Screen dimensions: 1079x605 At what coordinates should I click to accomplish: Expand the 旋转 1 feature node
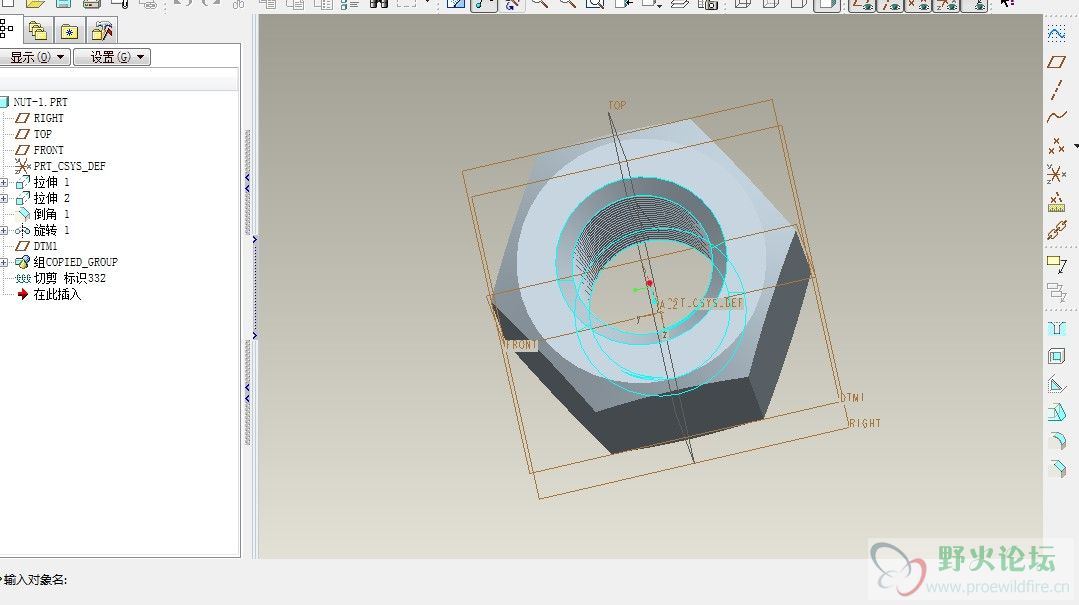tap(4, 231)
